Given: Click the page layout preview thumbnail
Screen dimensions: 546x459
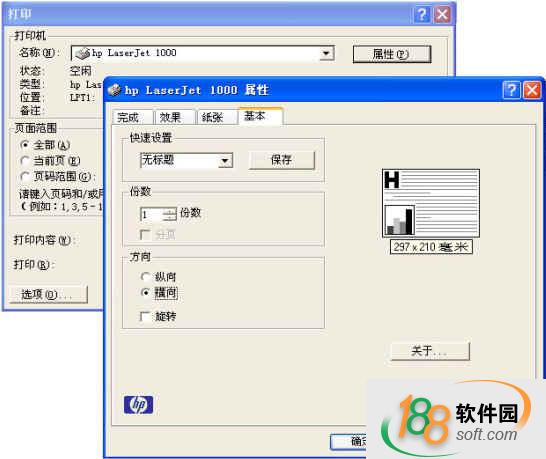Looking at the screenshot, I should (431, 203).
